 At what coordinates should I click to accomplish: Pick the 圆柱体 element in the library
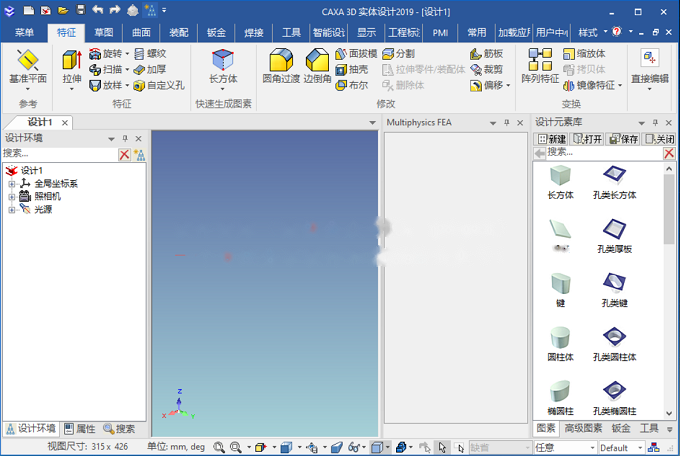pyautogui.click(x=560, y=344)
